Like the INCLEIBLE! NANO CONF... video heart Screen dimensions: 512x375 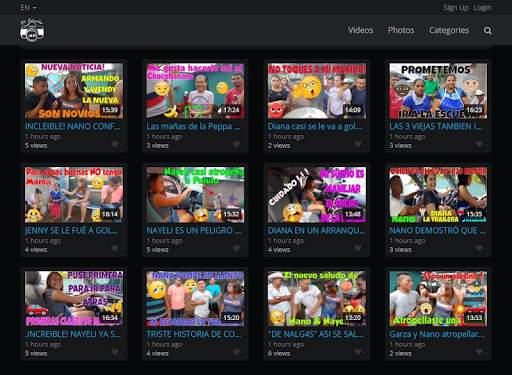click(115, 144)
